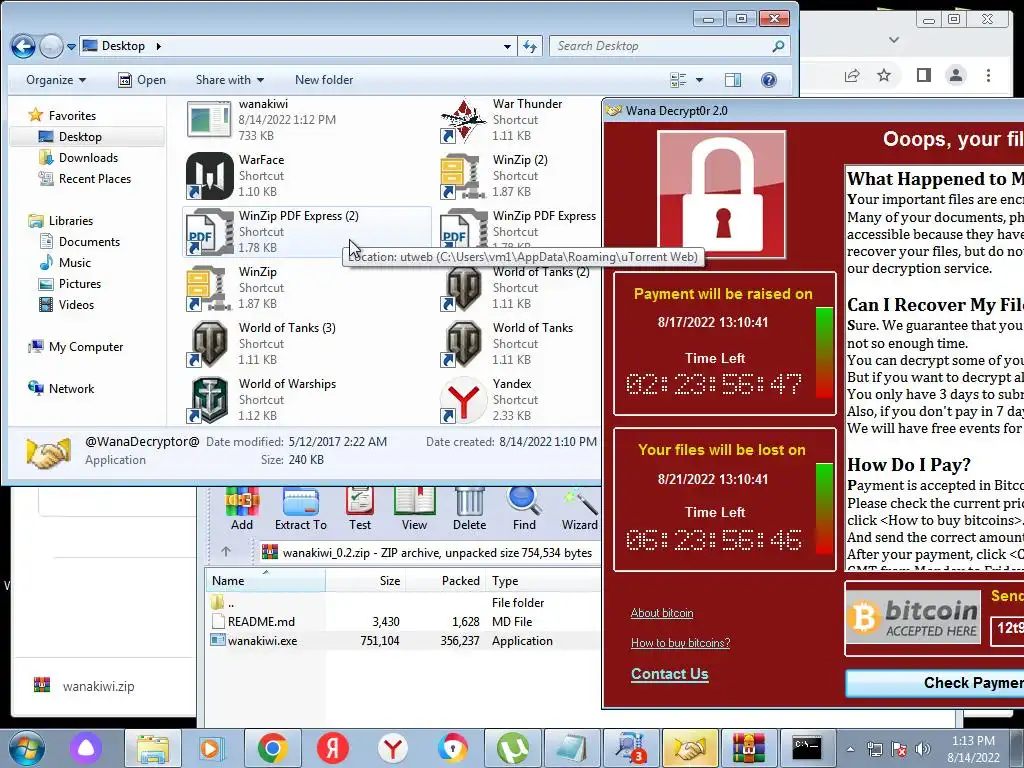Open Videos library
This screenshot has width=1024, height=768.
(67, 304)
